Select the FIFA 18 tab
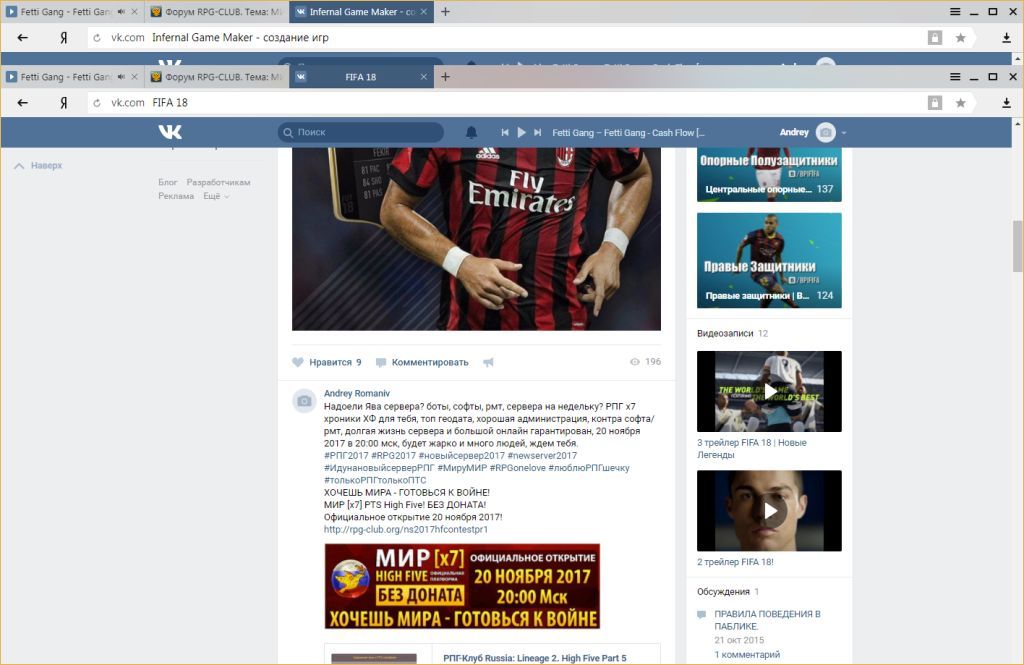The width and height of the screenshot is (1024, 665). pos(360,76)
